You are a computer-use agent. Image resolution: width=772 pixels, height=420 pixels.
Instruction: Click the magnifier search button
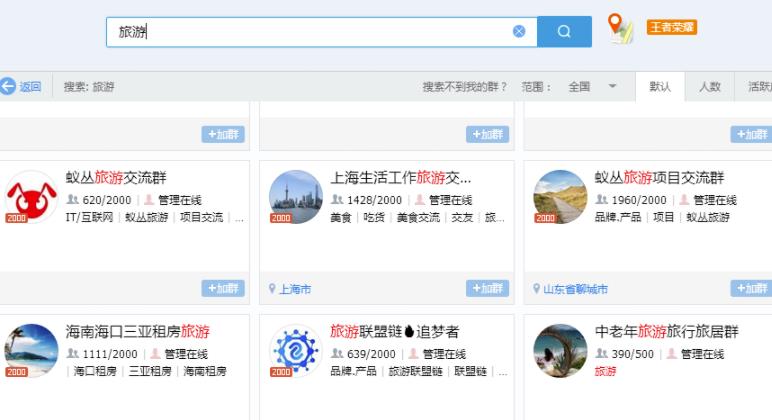point(564,31)
